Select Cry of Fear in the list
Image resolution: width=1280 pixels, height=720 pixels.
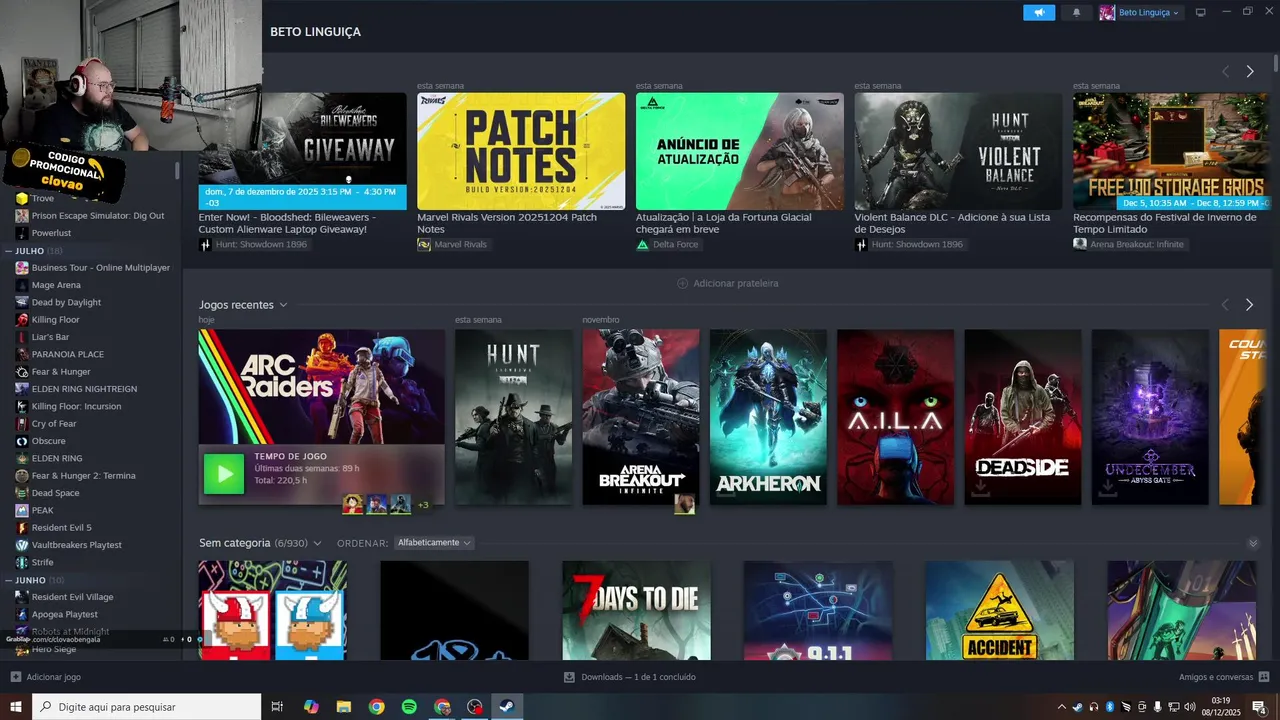pyautogui.click(x=54, y=424)
